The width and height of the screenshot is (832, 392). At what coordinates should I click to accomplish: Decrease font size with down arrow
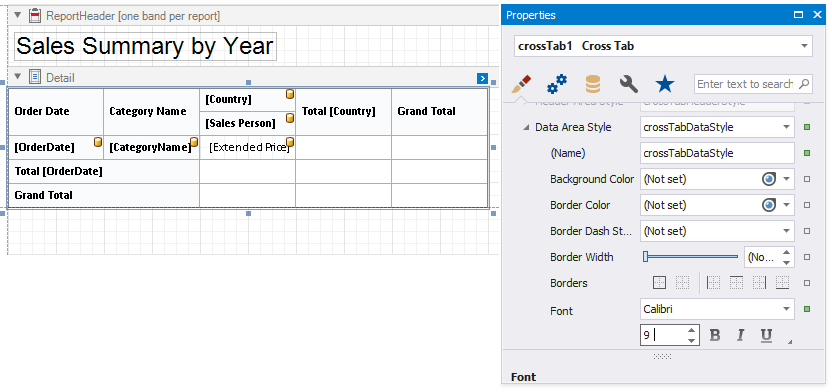coord(691,341)
